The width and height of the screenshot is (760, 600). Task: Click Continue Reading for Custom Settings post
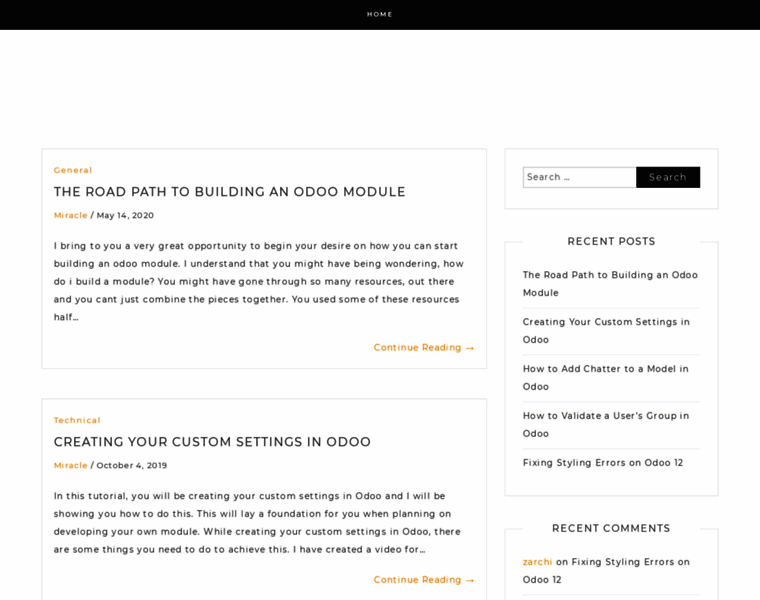(x=424, y=580)
